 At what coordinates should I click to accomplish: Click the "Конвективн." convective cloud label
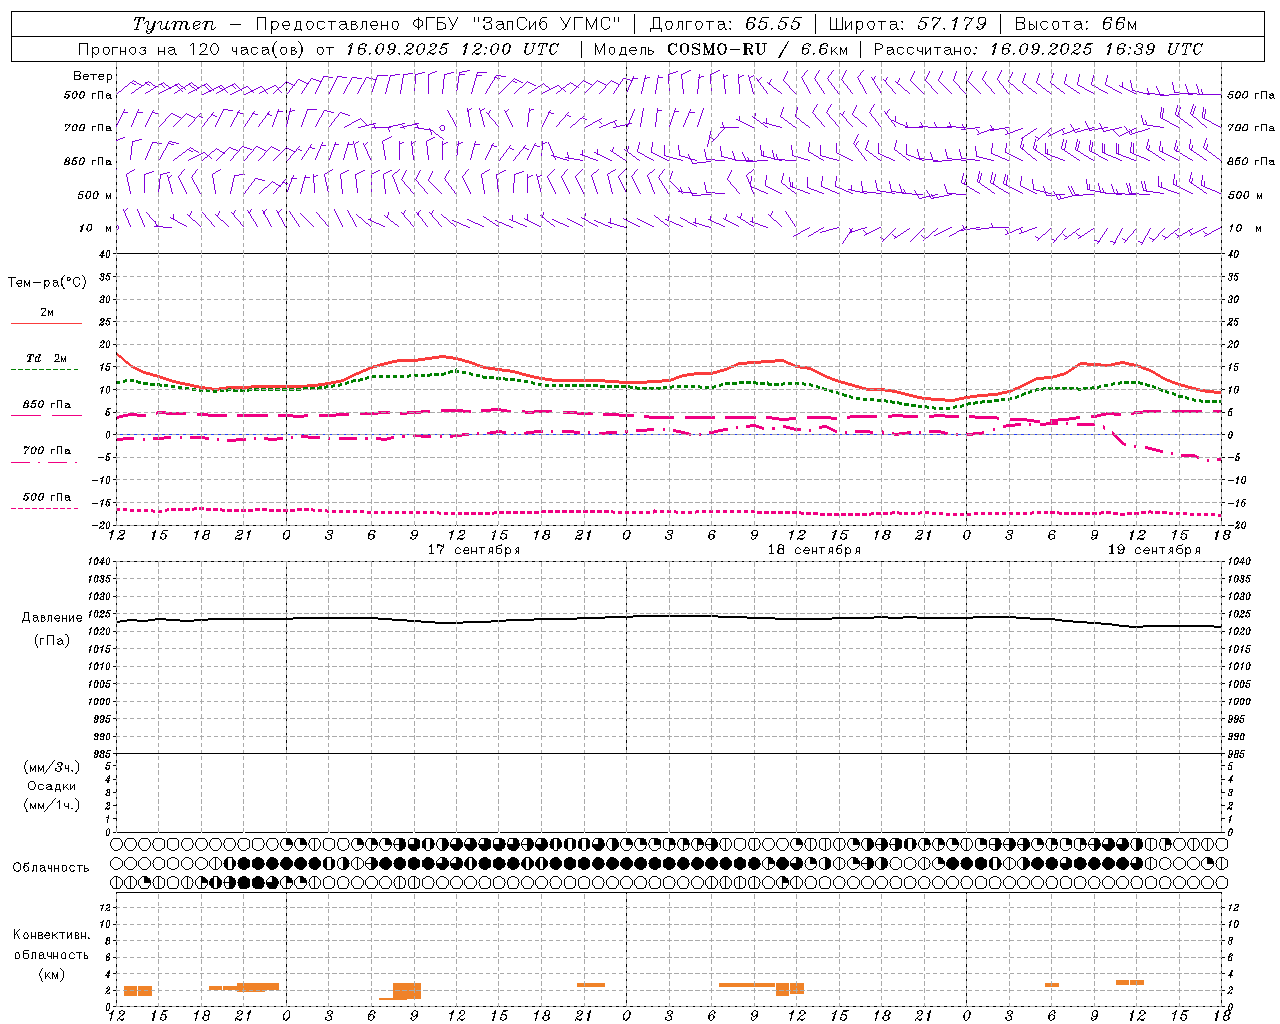52,935
